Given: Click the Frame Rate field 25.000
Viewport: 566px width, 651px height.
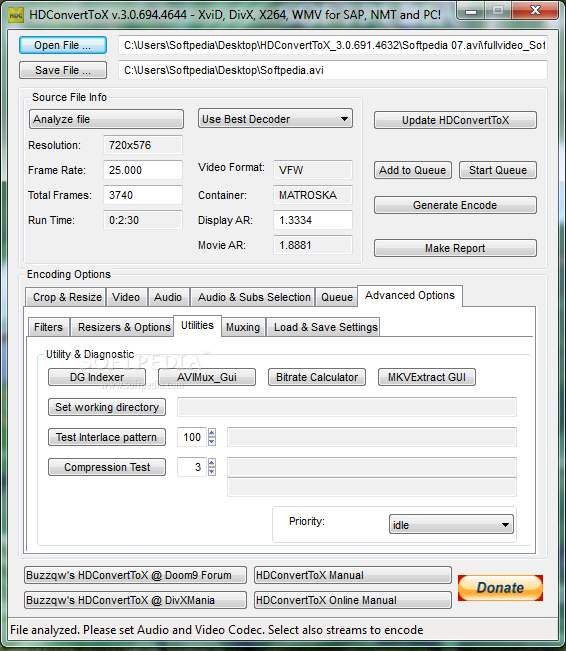Looking at the screenshot, I should tap(143, 170).
